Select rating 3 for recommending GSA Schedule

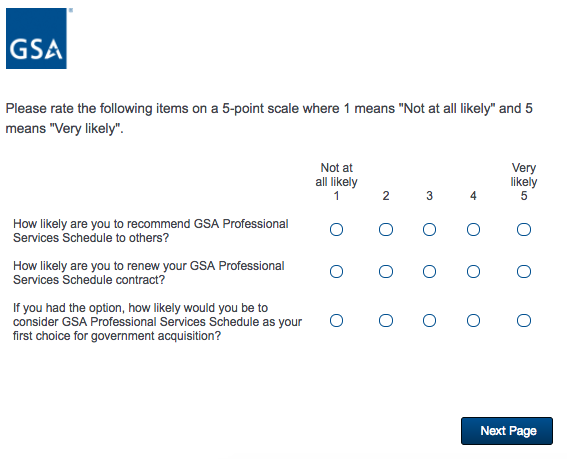point(429,229)
